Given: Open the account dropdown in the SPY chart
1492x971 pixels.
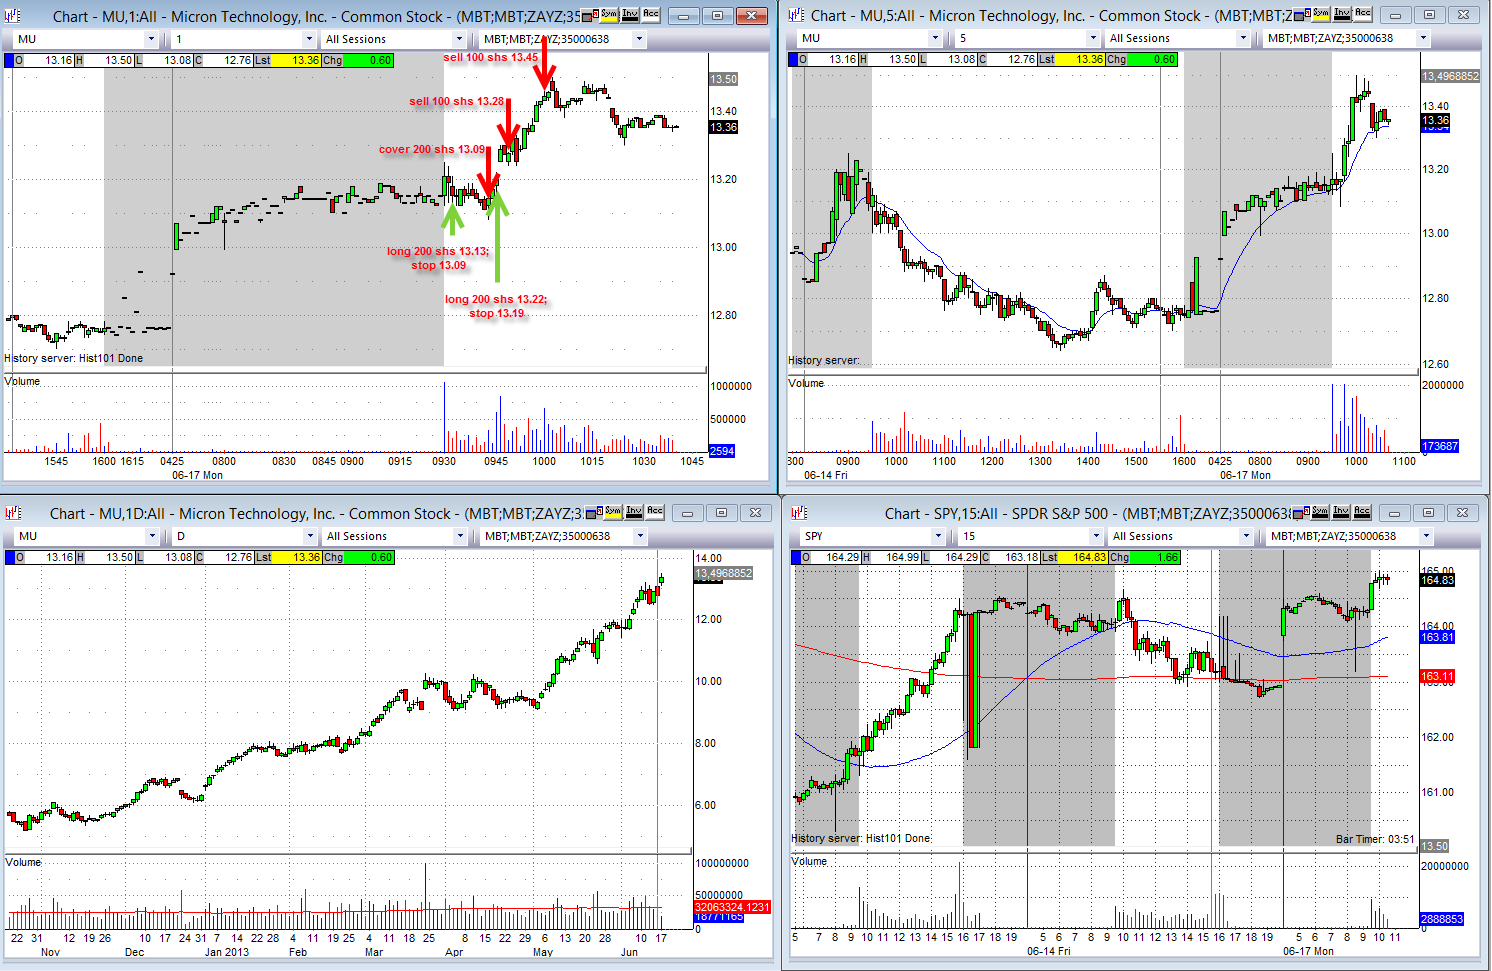Looking at the screenshot, I should 1426,536.
